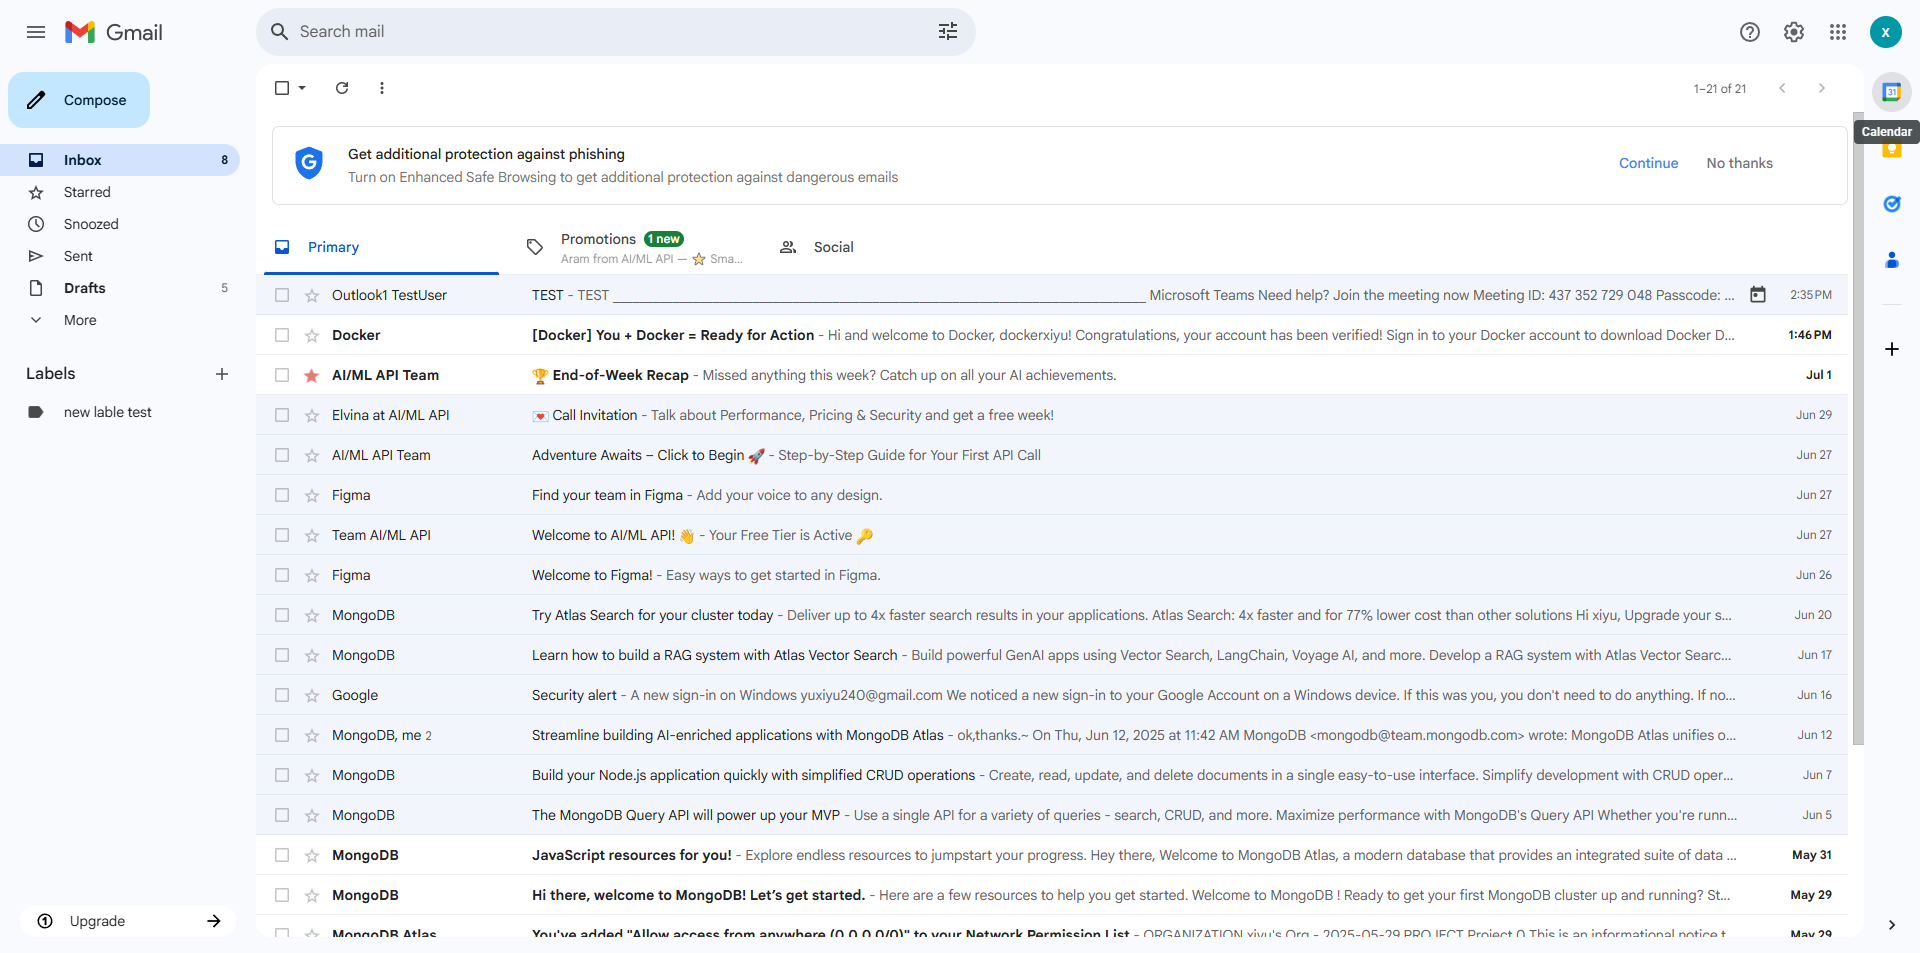Open the main menu hamburger icon
Image resolution: width=1920 pixels, height=953 pixels.
[x=36, y=32]
